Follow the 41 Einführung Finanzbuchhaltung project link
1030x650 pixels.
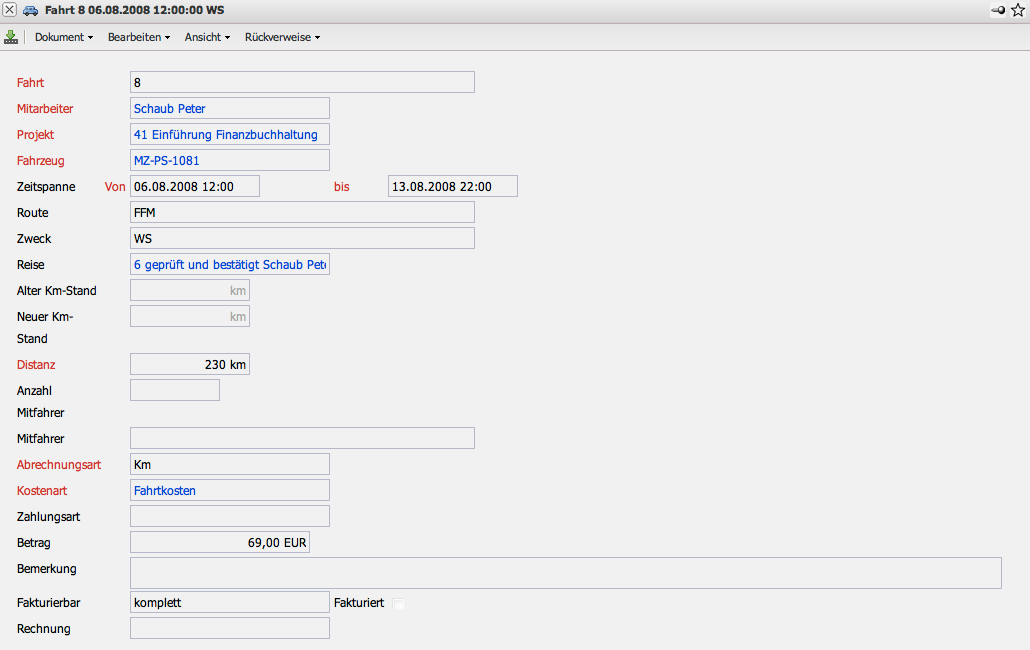pyautogui.click(x=226, y=134)
